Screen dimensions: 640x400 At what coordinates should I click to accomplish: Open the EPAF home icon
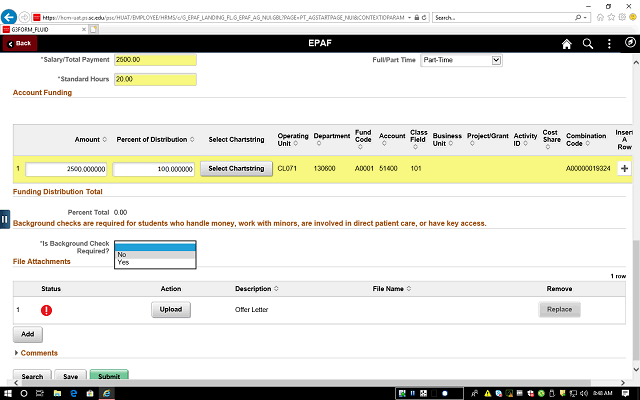tap(567, 44)
